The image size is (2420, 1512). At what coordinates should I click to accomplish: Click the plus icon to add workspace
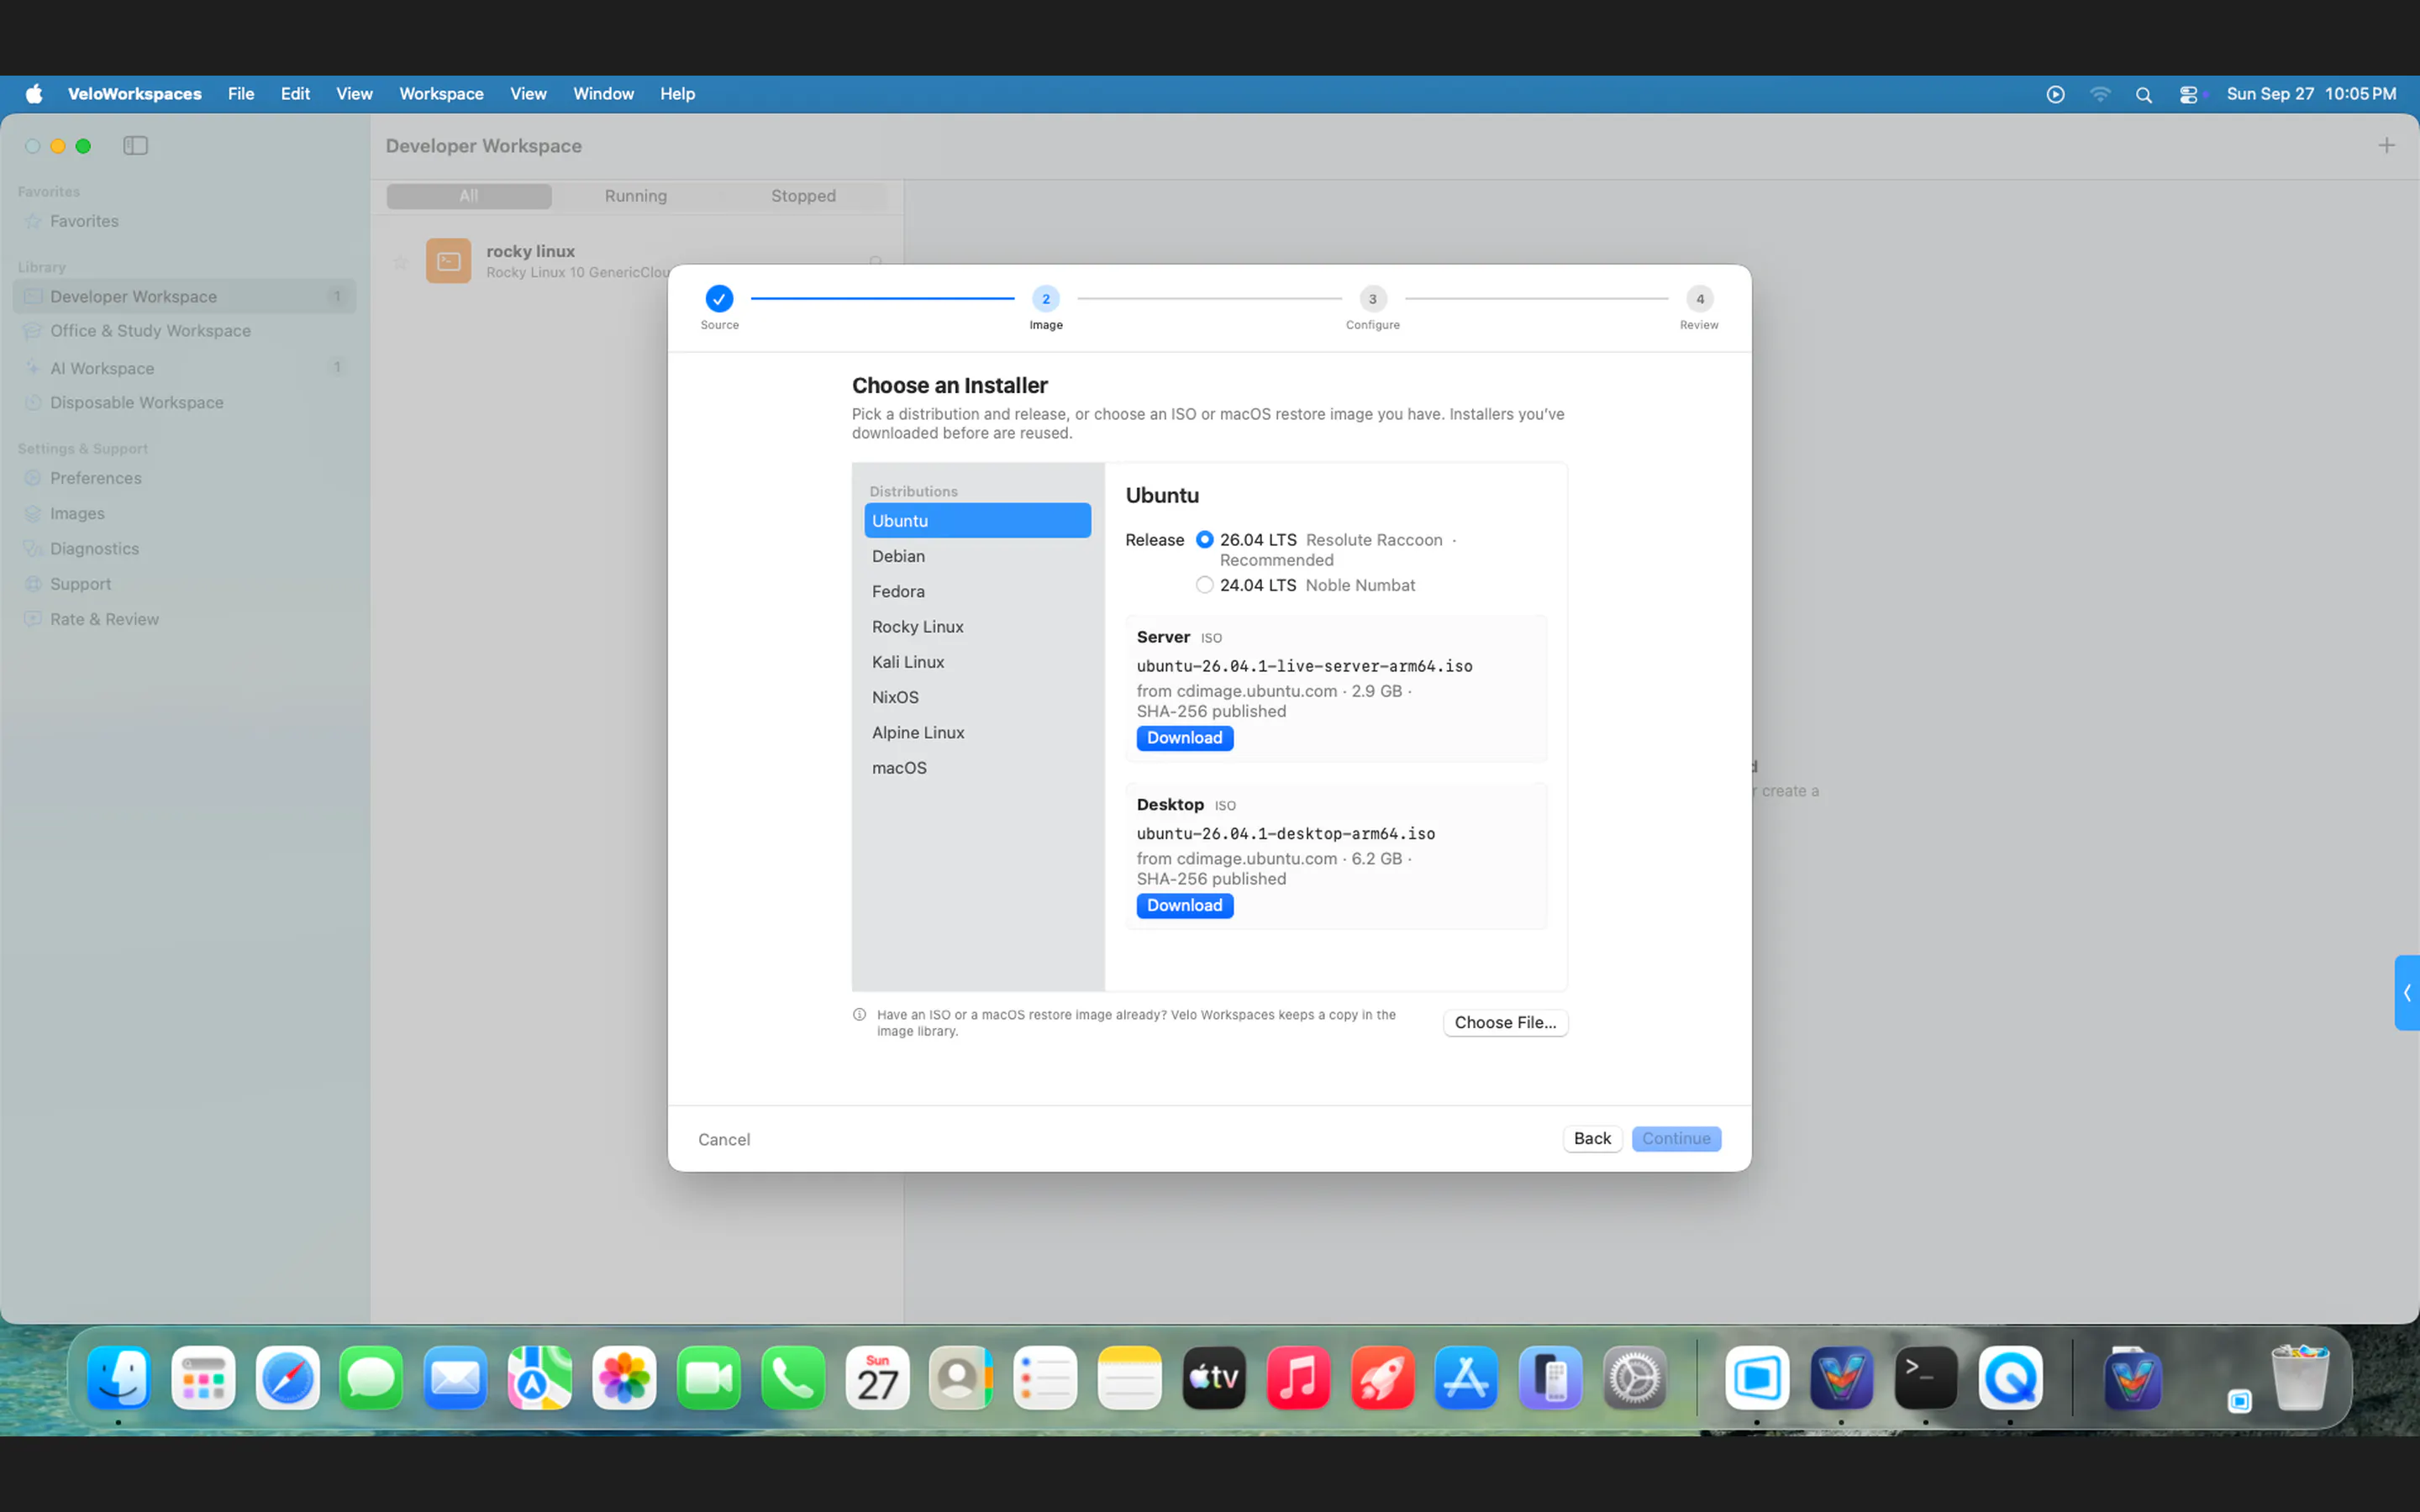(x=2386, y=146)
